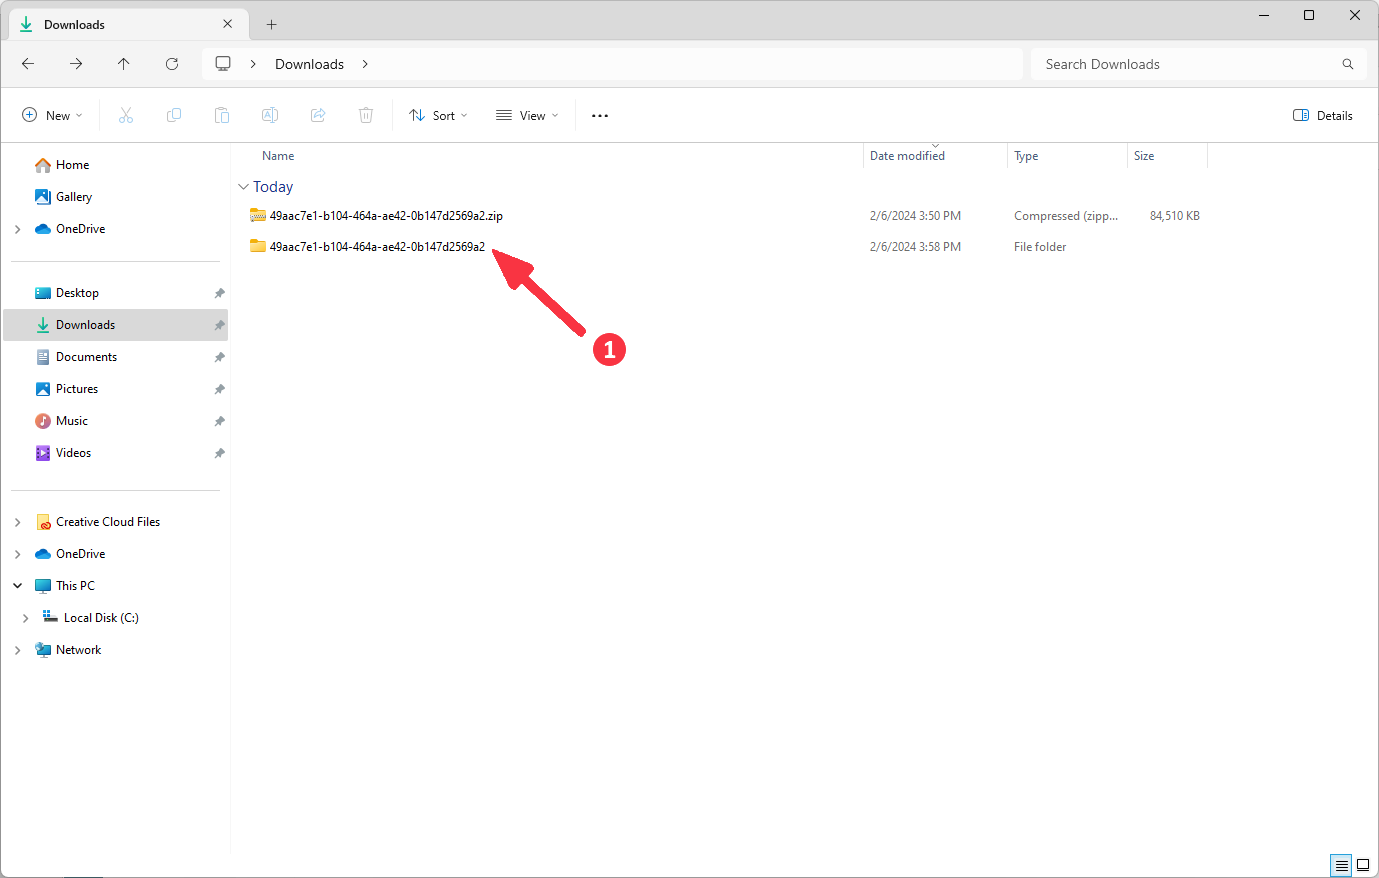Select the Rename icon in the toolbar
The height and width of the screenshot is (878, 1379).
(x=269, y=115)
